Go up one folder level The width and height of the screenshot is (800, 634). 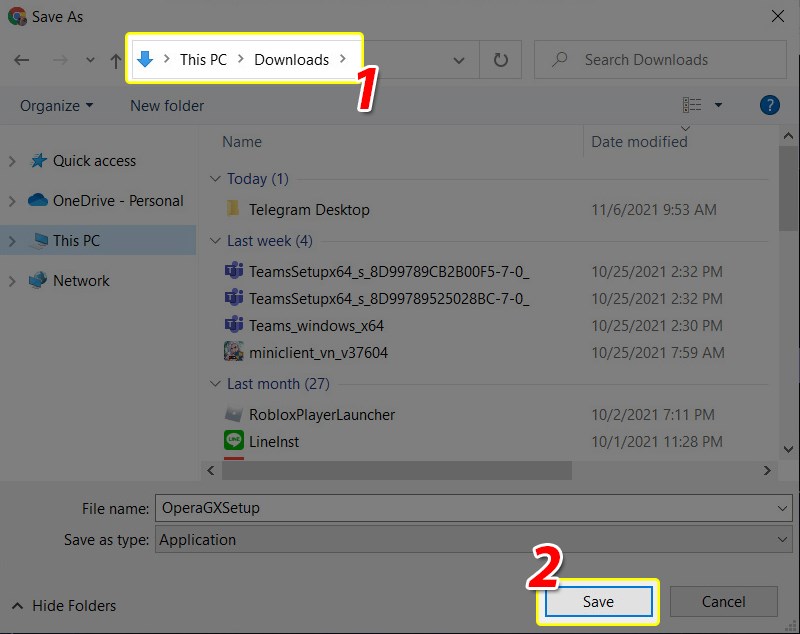coord(116,61)
